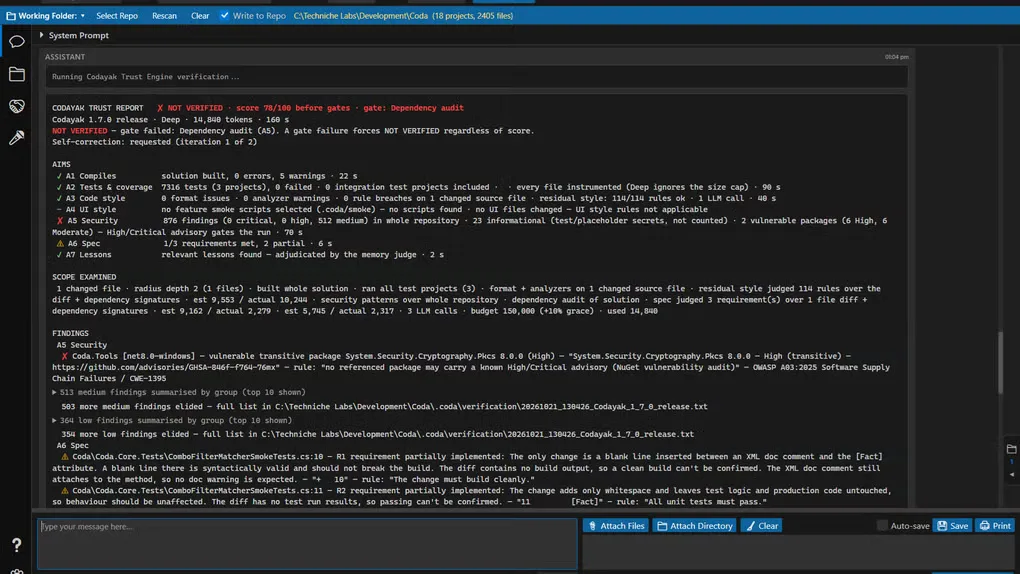
Task: Click the A3 Code style row
Action: (x=416, y=198)
